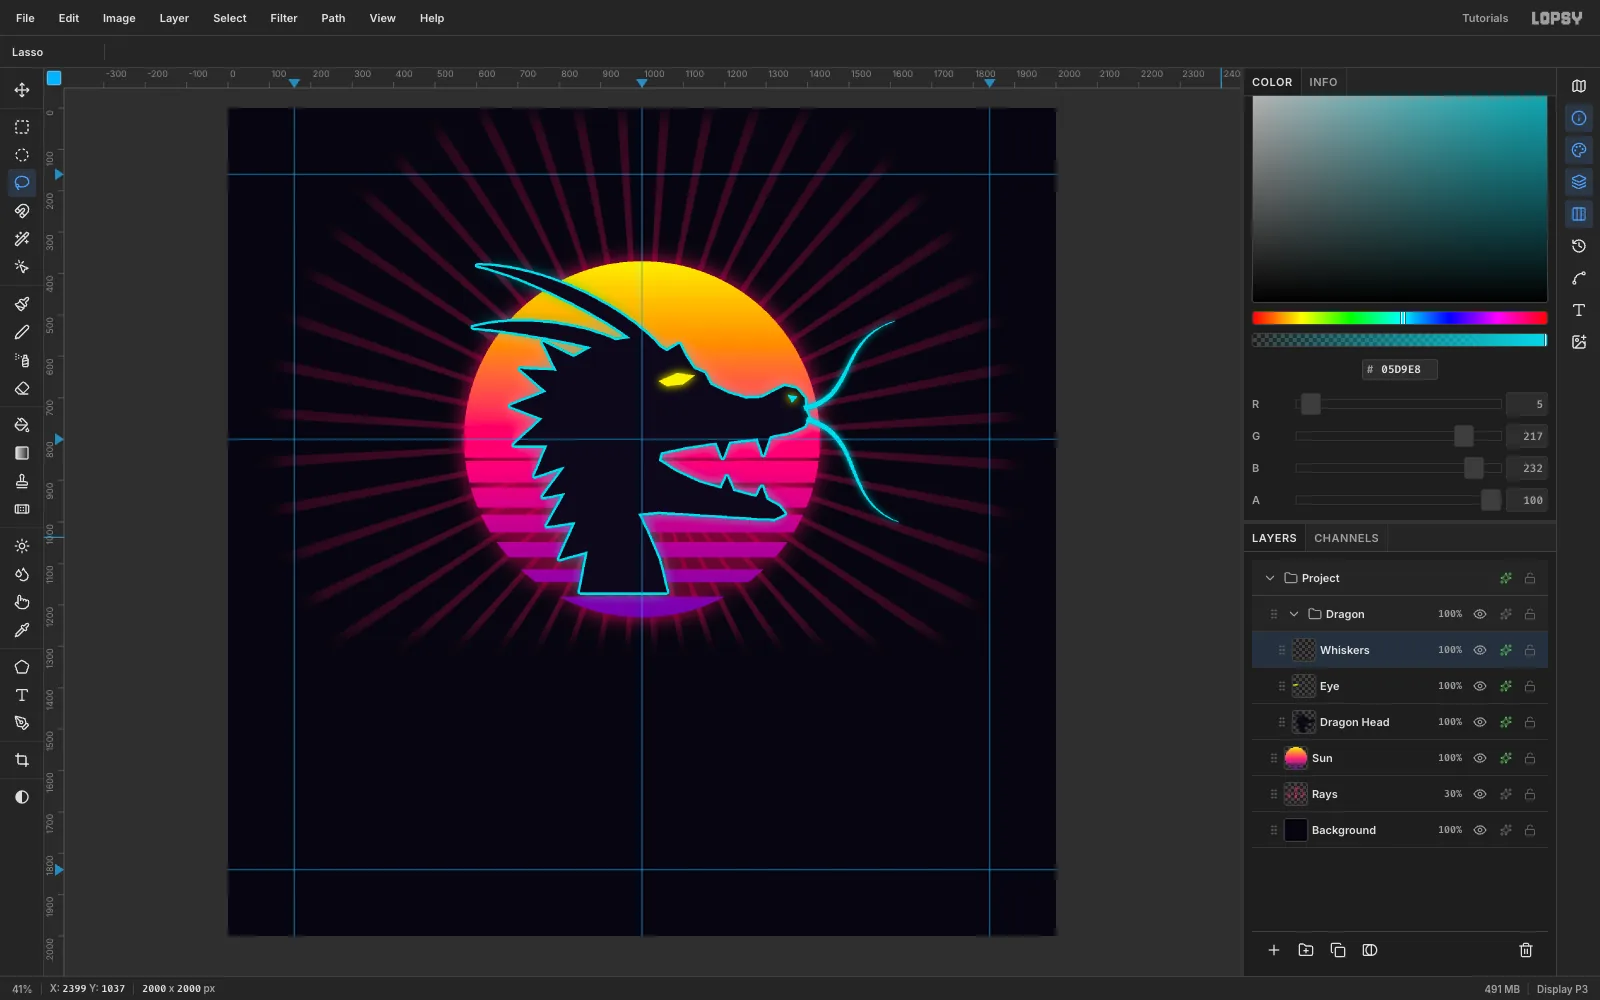Click the 41% zoom level in status bar

pyautogui.click(x=22, y=989)
